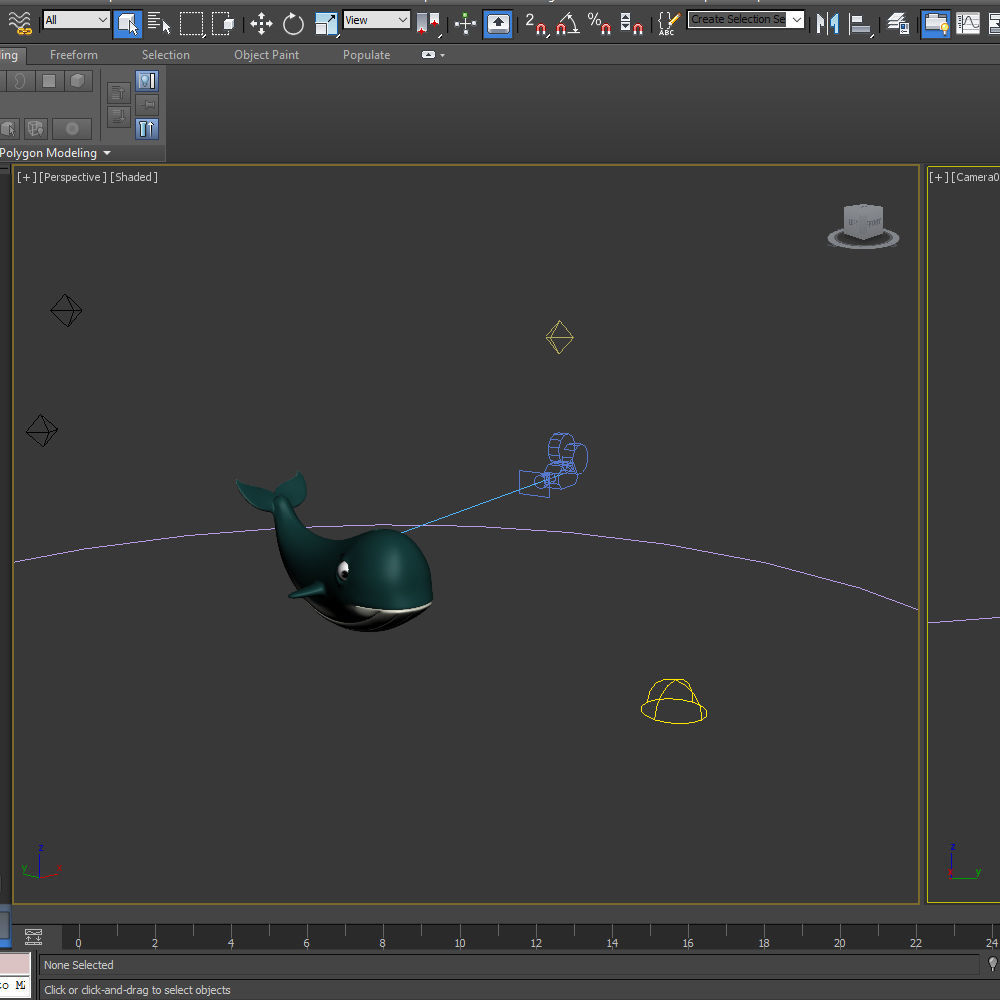Click the 'None Selected' status text
1000x1000 pixels.
[x=78, y=965]
